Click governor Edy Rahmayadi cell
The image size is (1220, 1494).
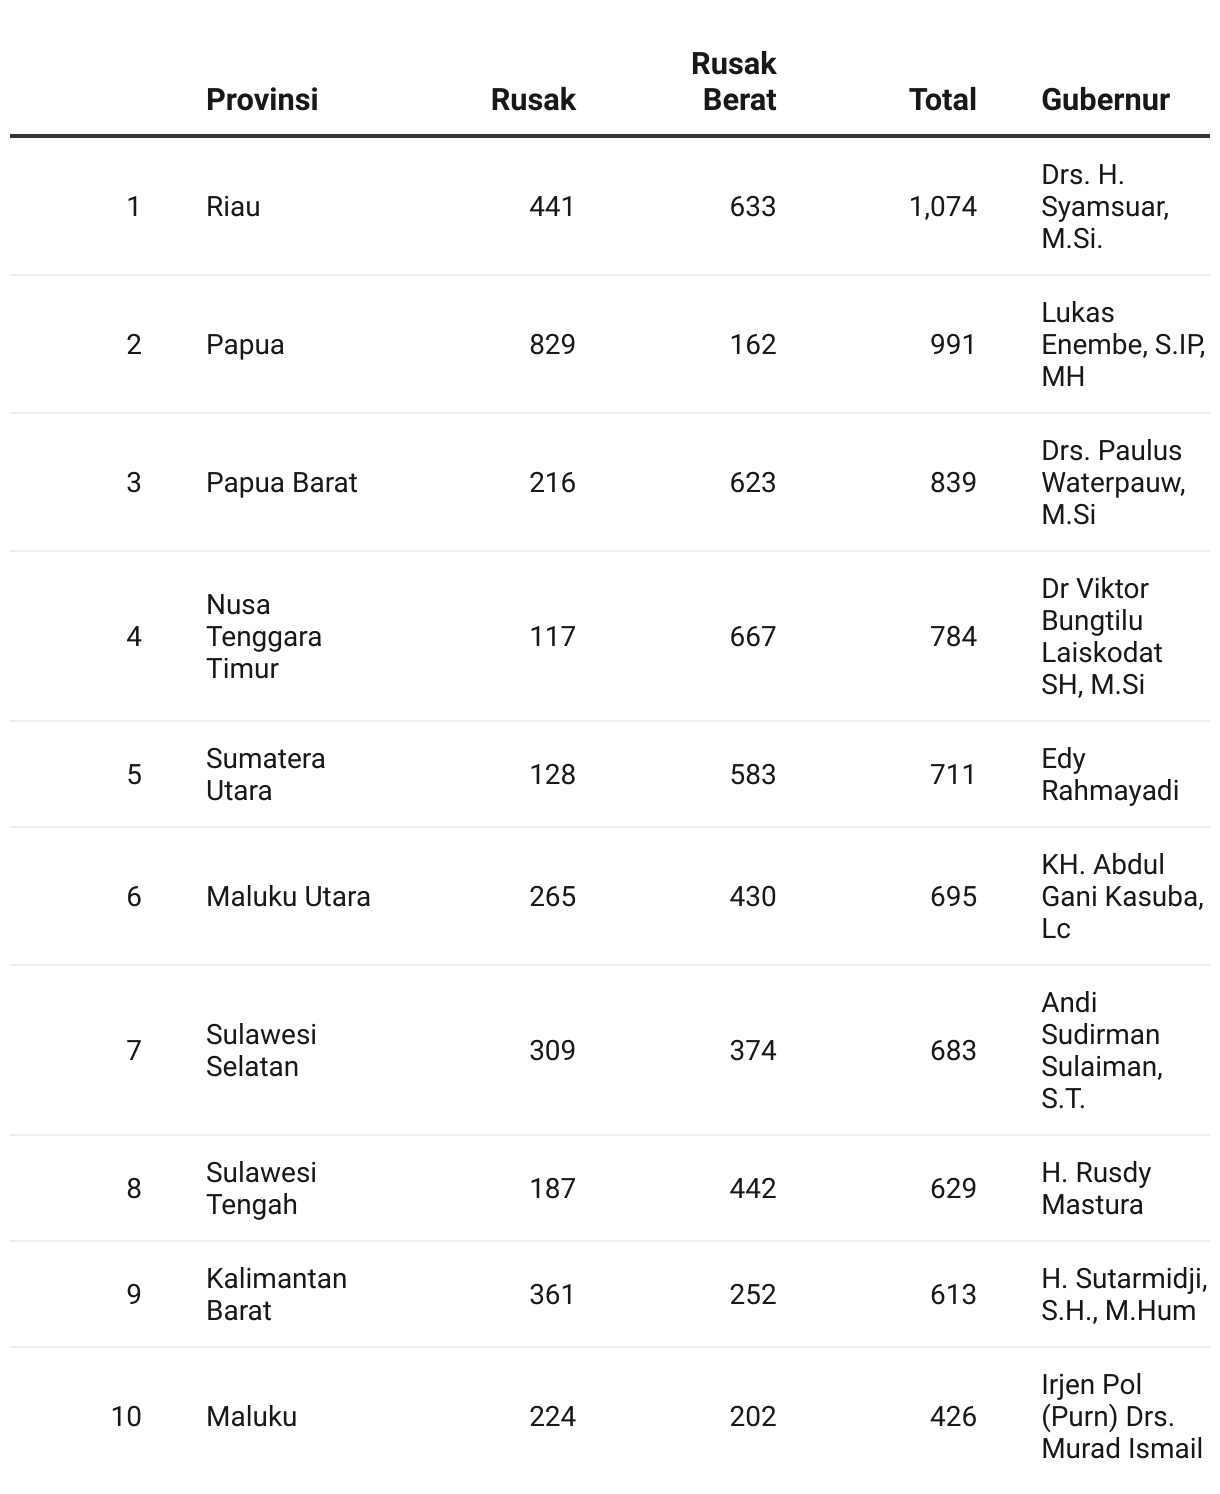click(x=1110, y=774)
